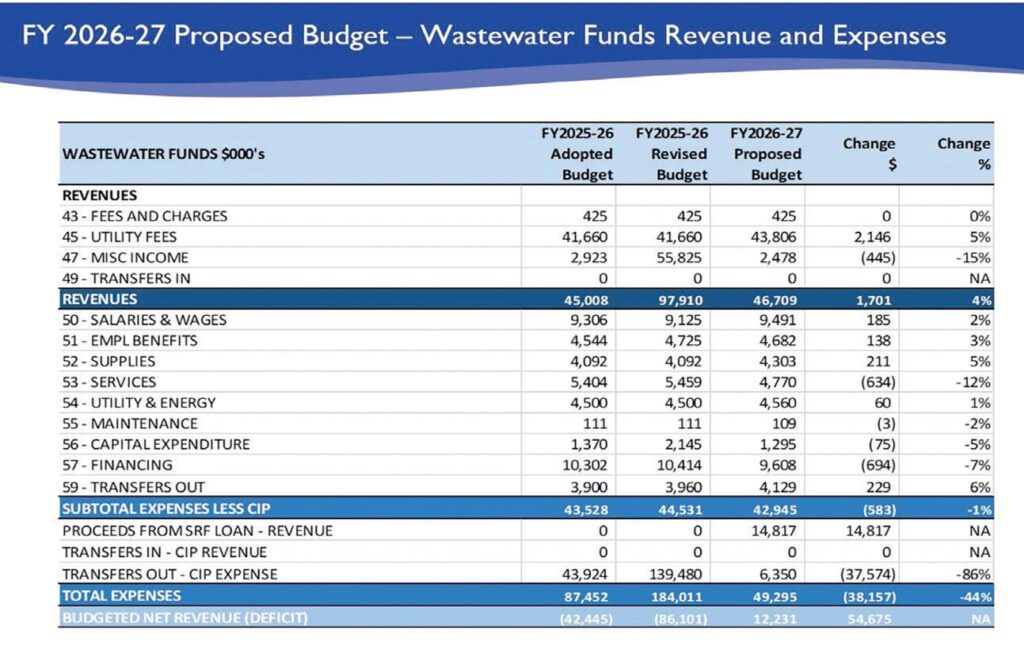Click the Salaries & Wages adopted value 9,306

coord(588,320)
